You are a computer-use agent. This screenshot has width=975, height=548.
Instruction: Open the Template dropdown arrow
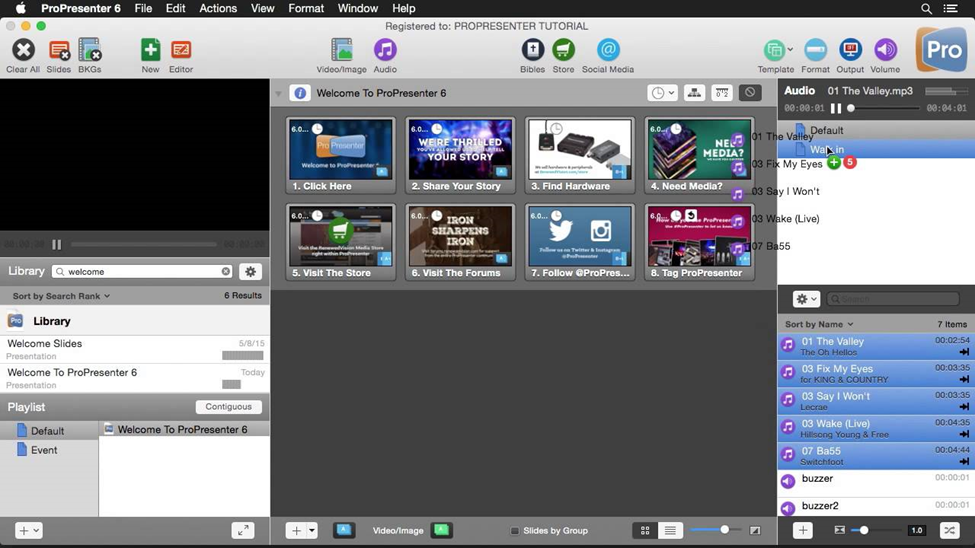[x=790, y=49]
